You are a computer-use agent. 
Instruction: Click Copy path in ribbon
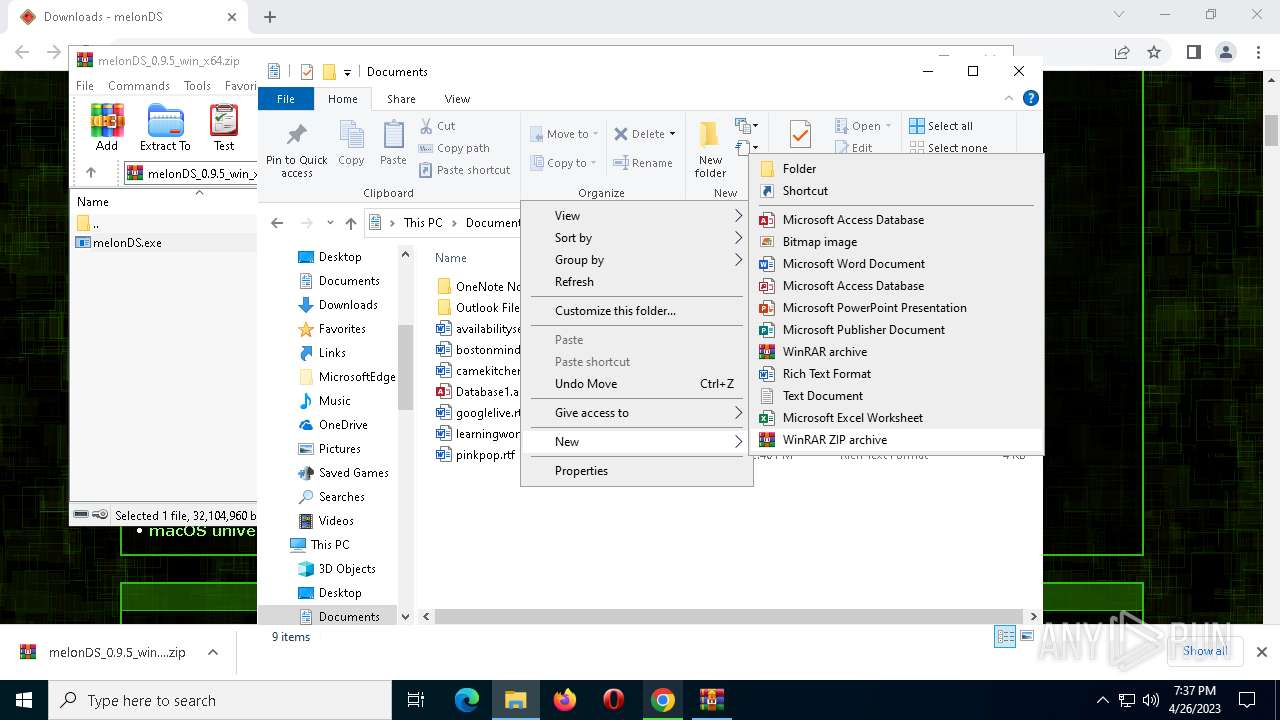[x=454, y=148]
